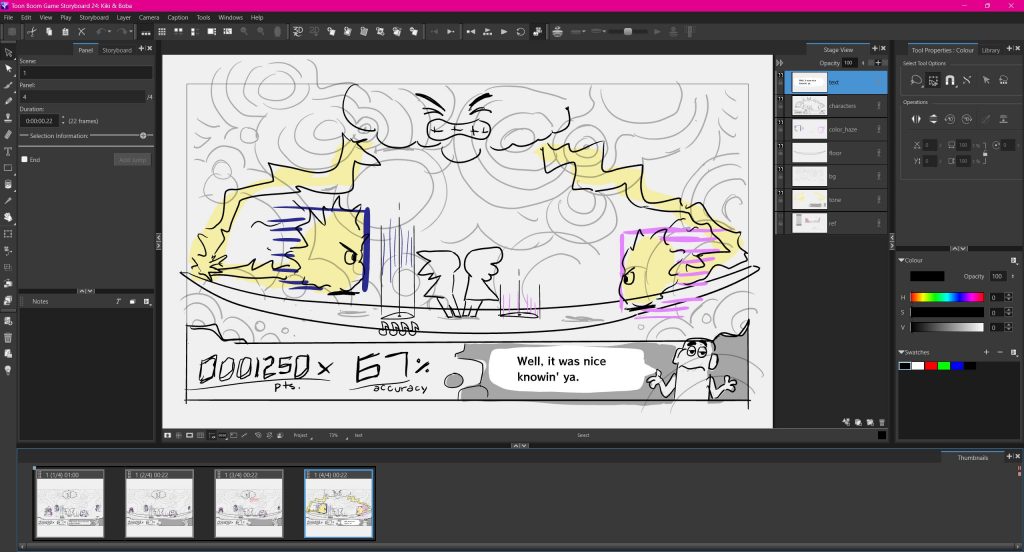Select the Text tool in left toolbar

[x=8, y=151]
